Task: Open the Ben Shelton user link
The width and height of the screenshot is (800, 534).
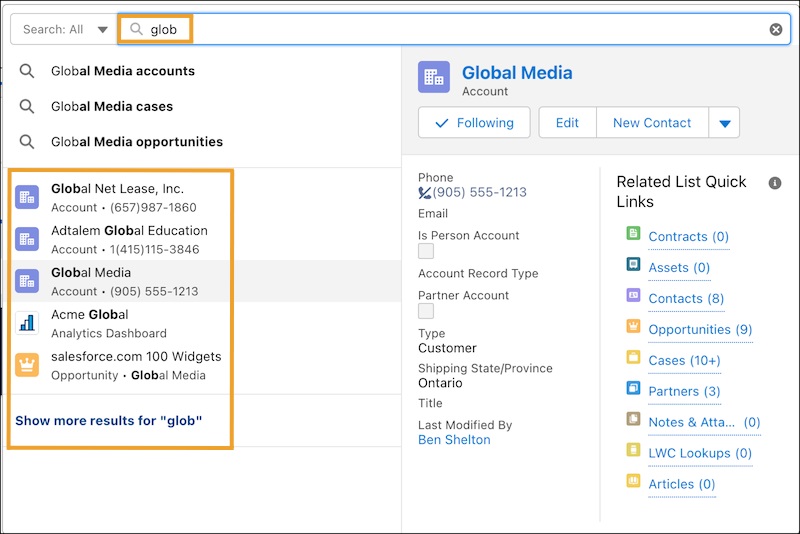Action: coord(454,440)
